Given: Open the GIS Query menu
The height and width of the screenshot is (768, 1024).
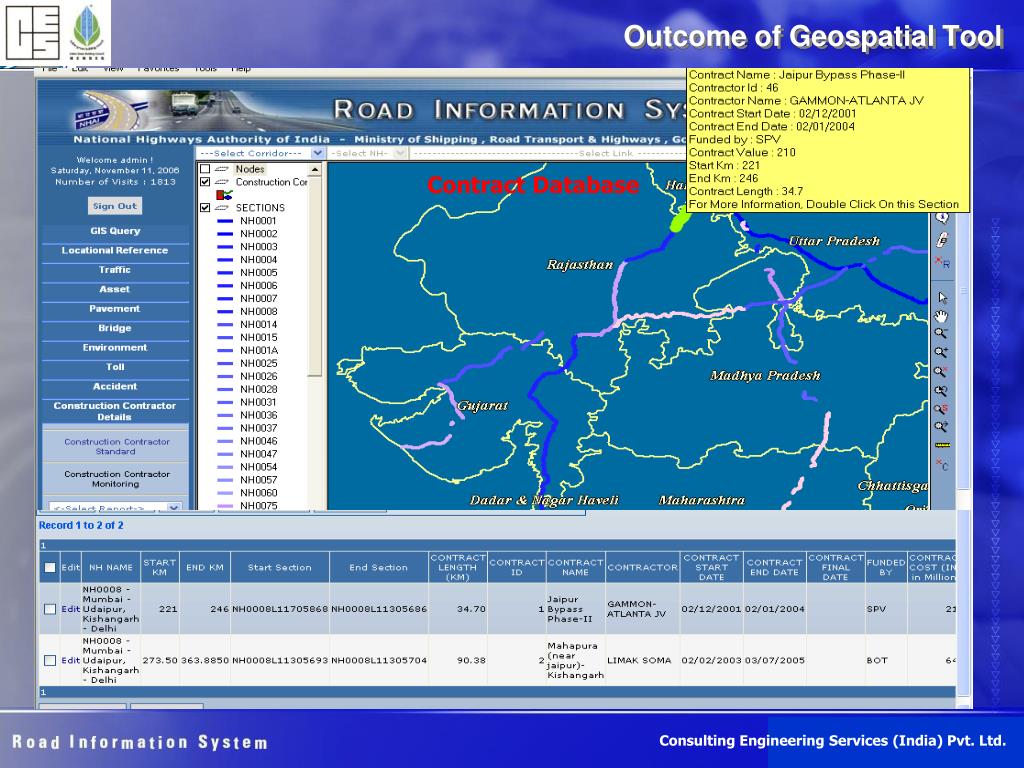Looking at the screenshot, I should (x=115, y=231).
